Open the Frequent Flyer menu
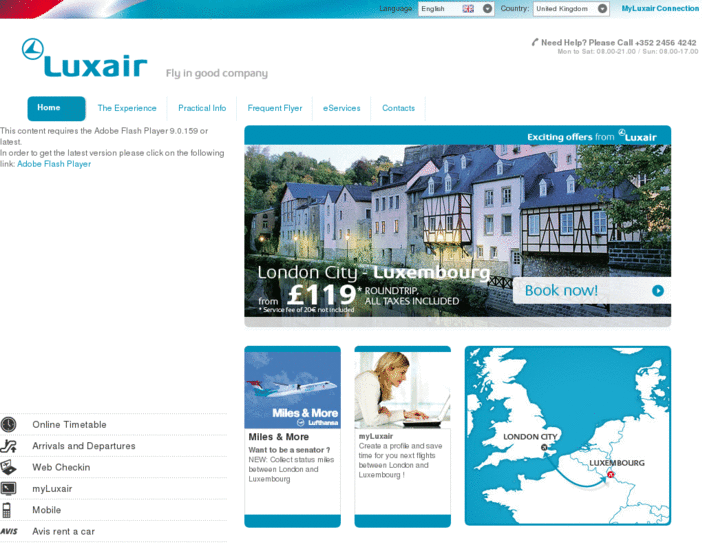 pyautogui.click(x=275, y=108)
